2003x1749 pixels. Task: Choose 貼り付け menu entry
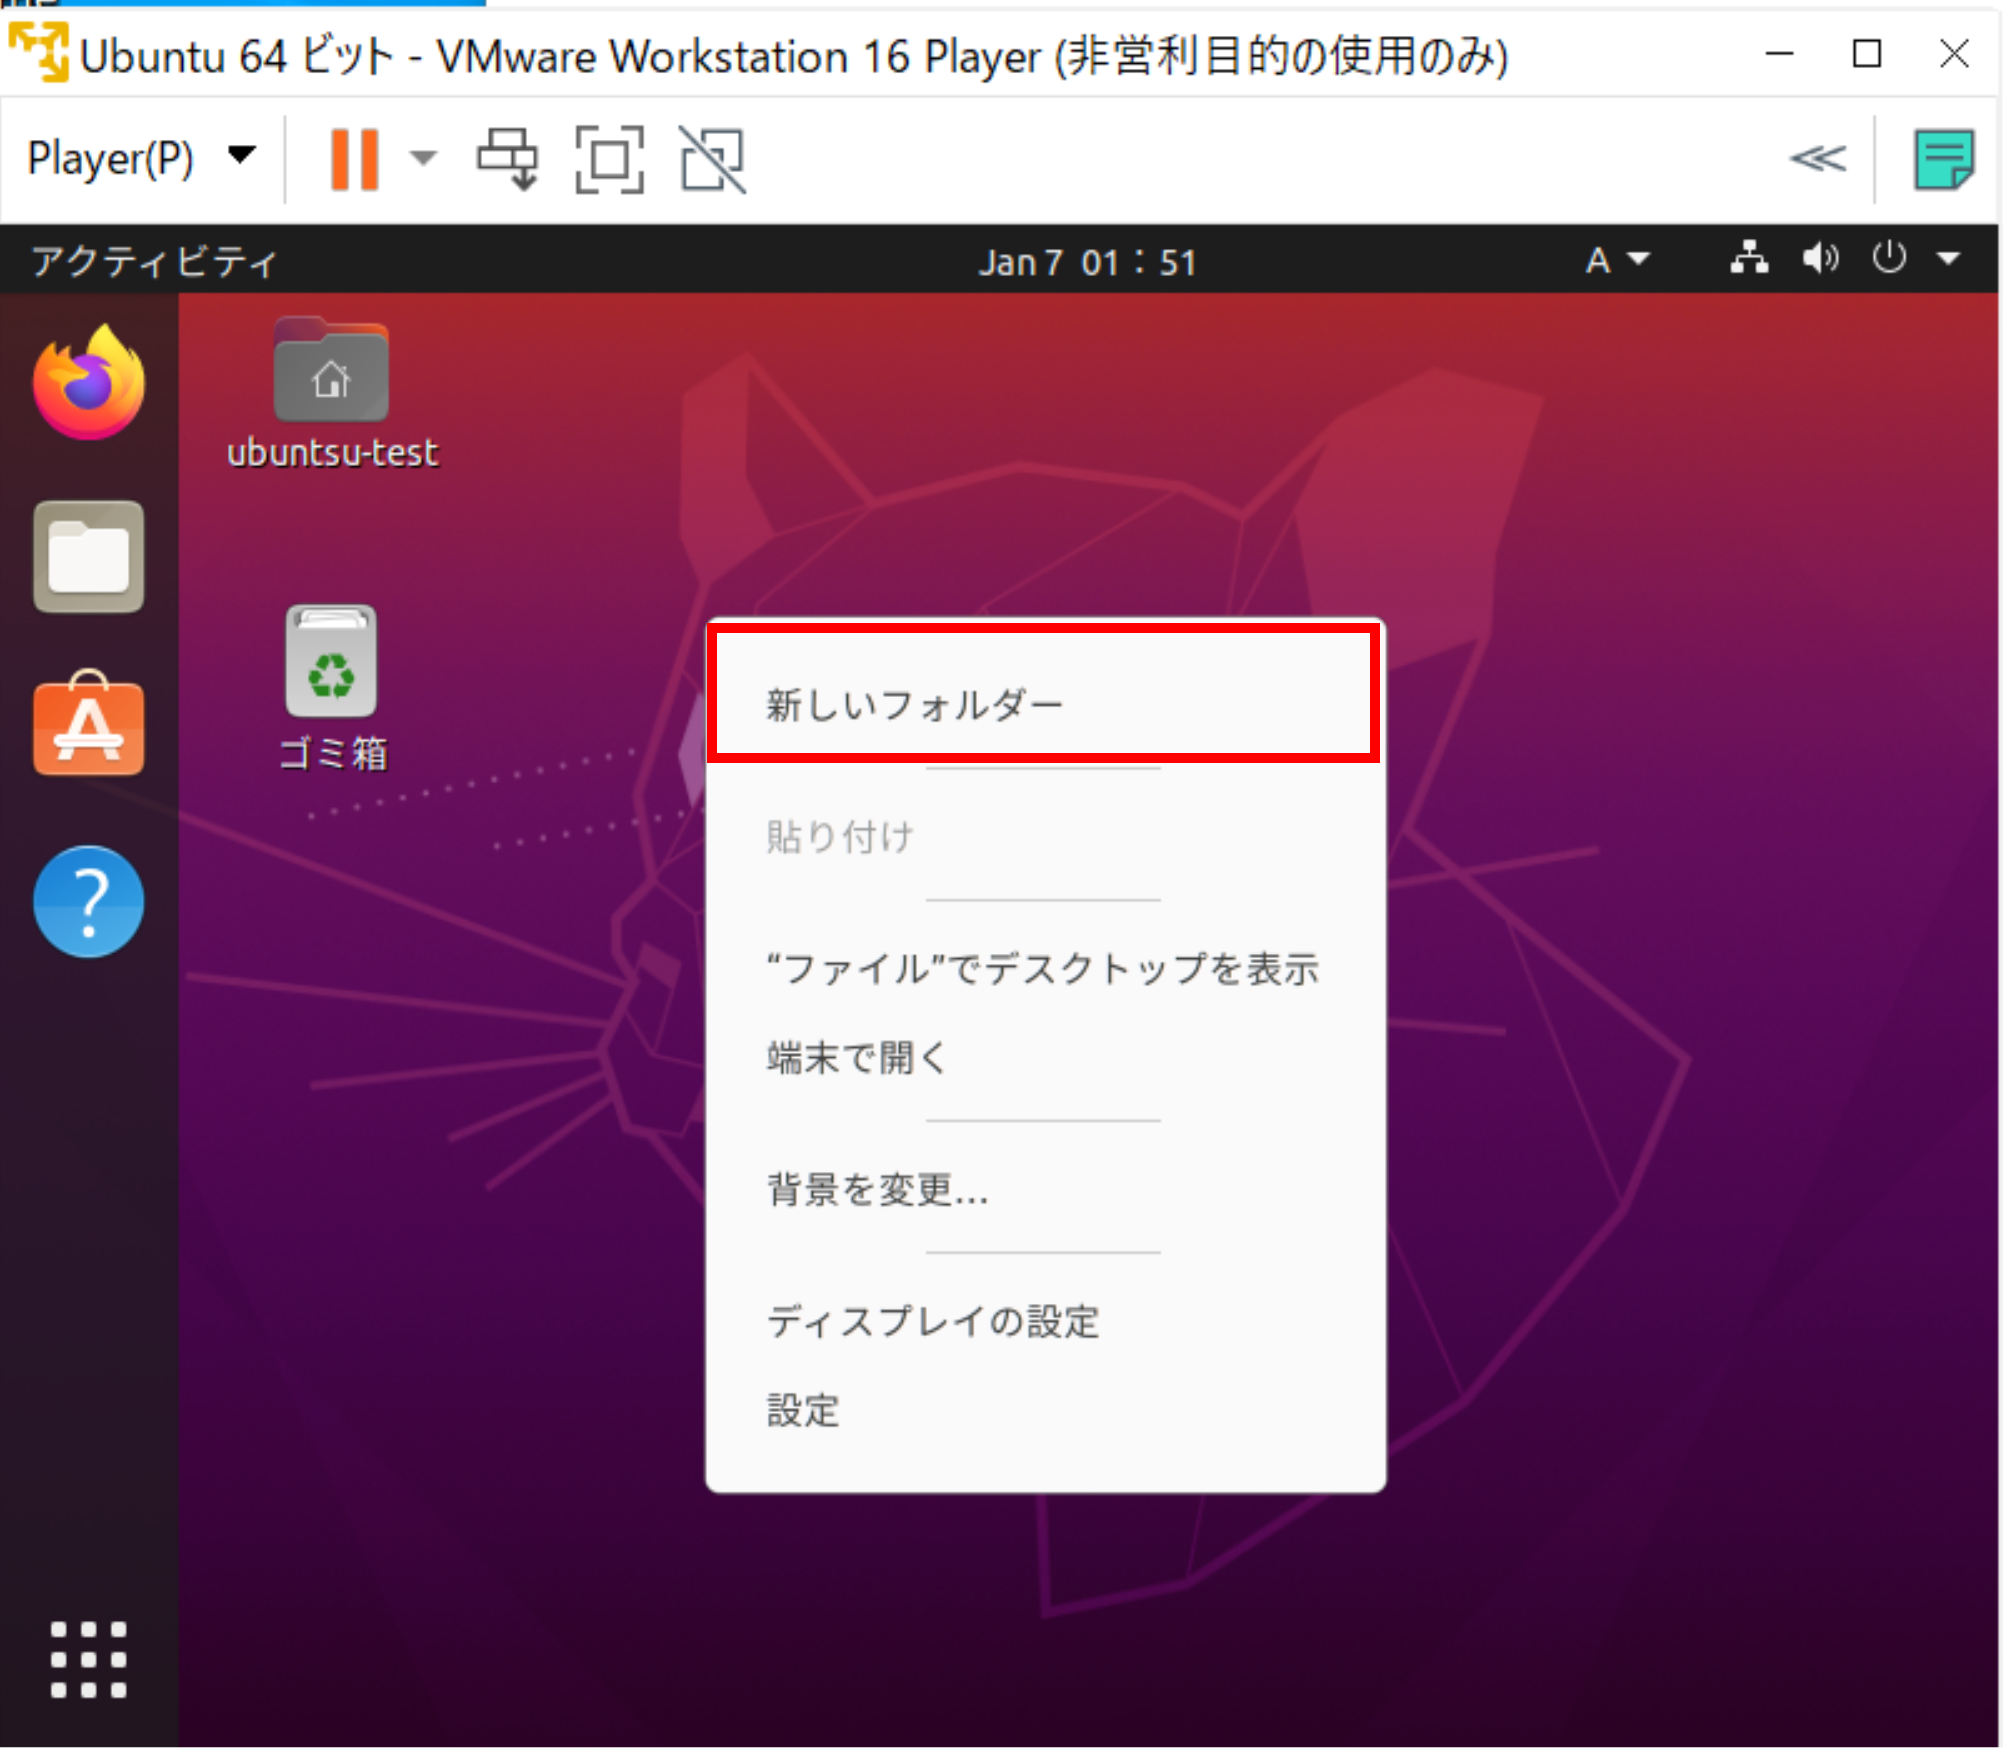coord(1044,836)
